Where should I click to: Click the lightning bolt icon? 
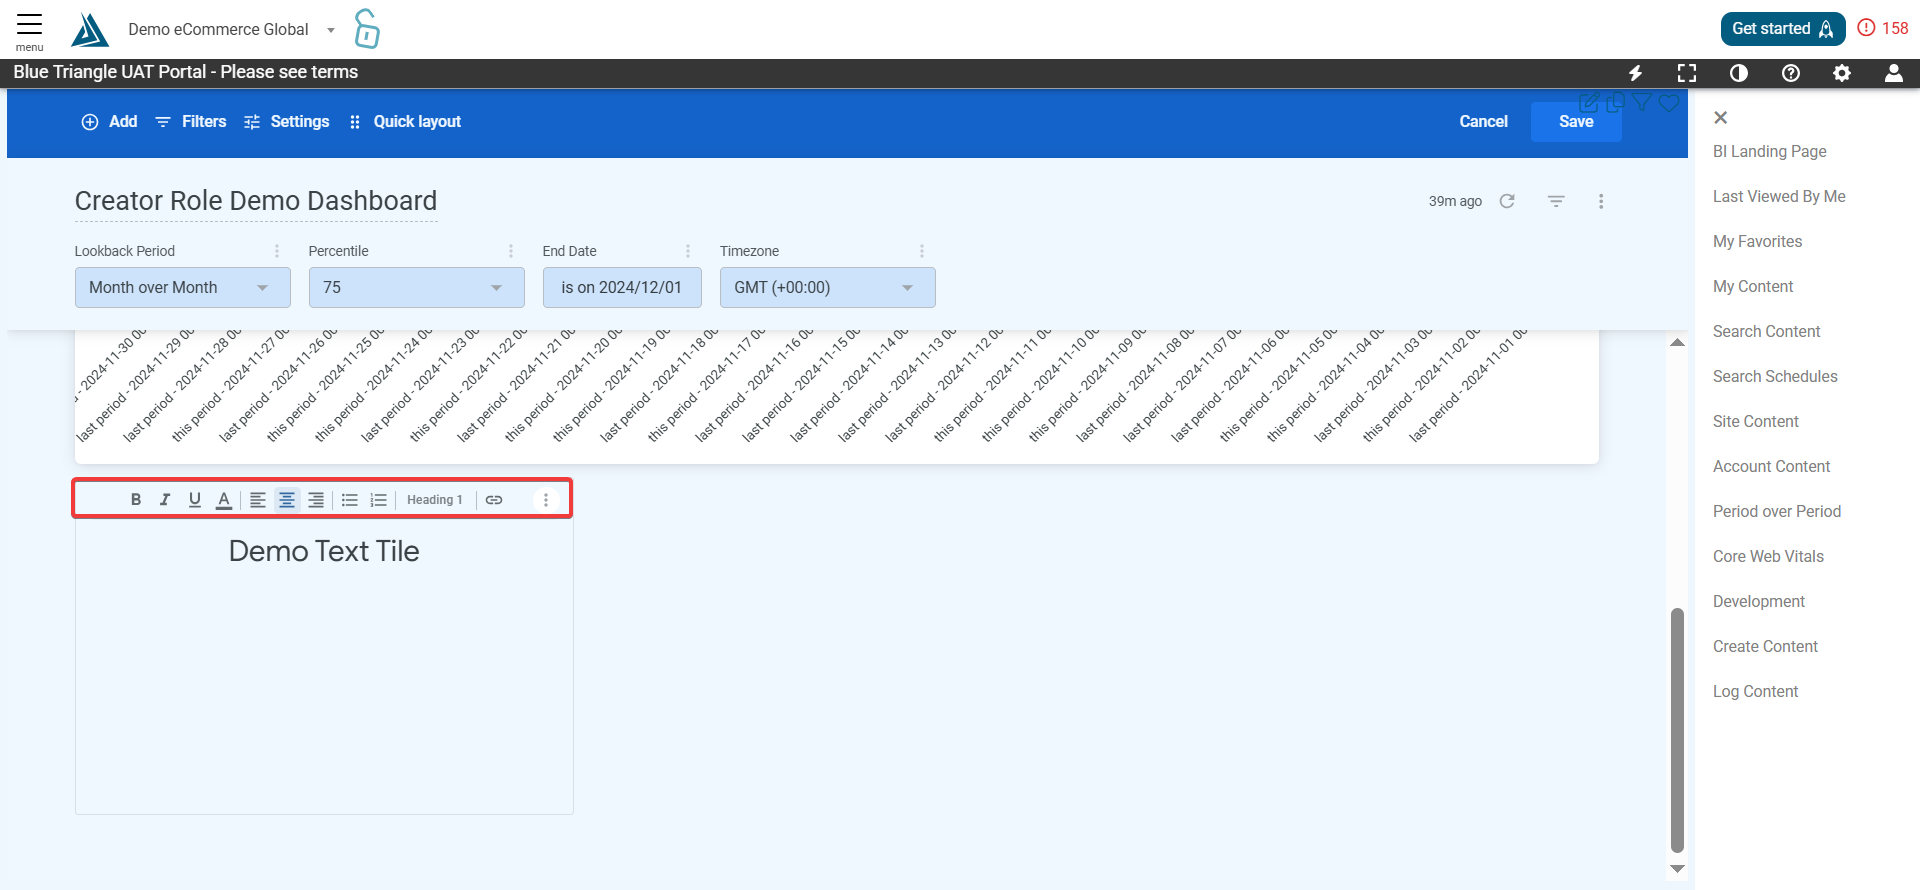[1636, 73]
